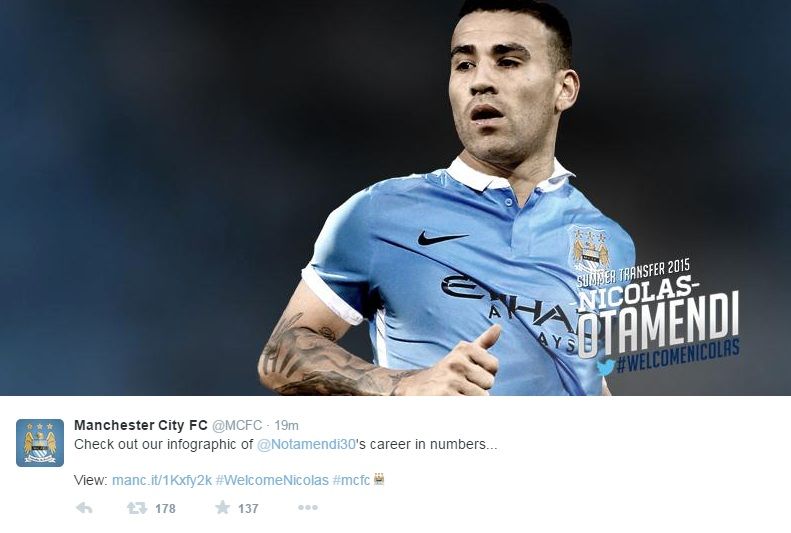The image size is (791, 533).
Task: Click the Twitter bird icon in the photo
Action: pyautogui.click(x=605, y=366)
